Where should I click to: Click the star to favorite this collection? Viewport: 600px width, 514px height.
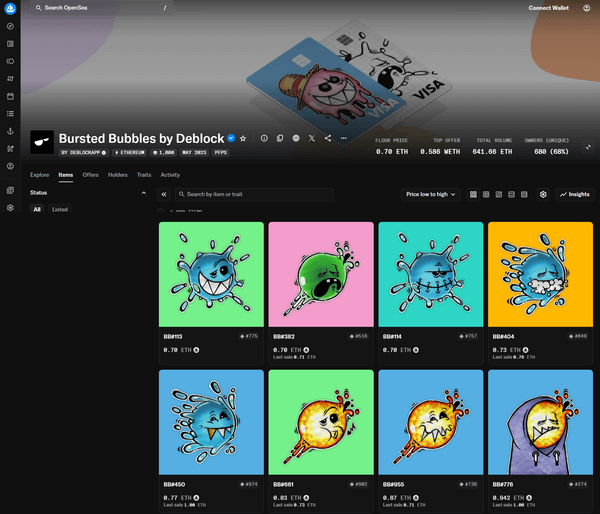click(x=243, y=138)
